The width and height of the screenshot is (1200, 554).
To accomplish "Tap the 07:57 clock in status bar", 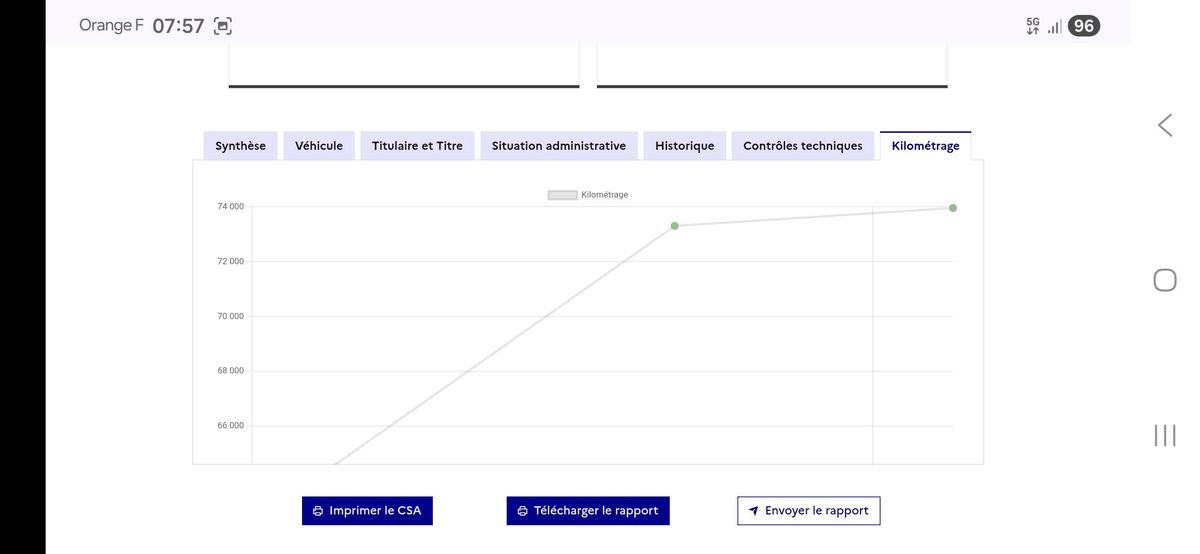I will click(178, 26).
